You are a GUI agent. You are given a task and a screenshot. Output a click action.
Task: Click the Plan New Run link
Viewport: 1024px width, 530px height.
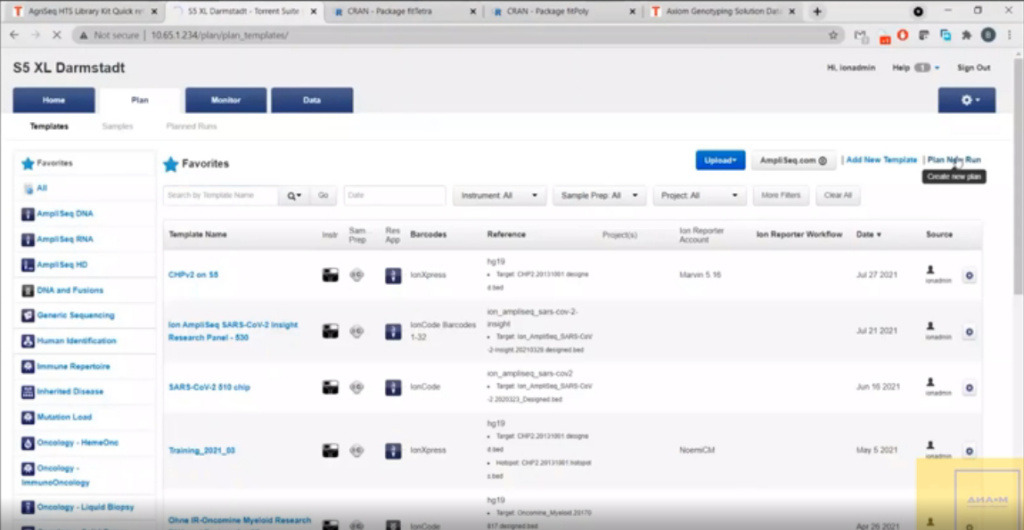[x=954, y=160]
